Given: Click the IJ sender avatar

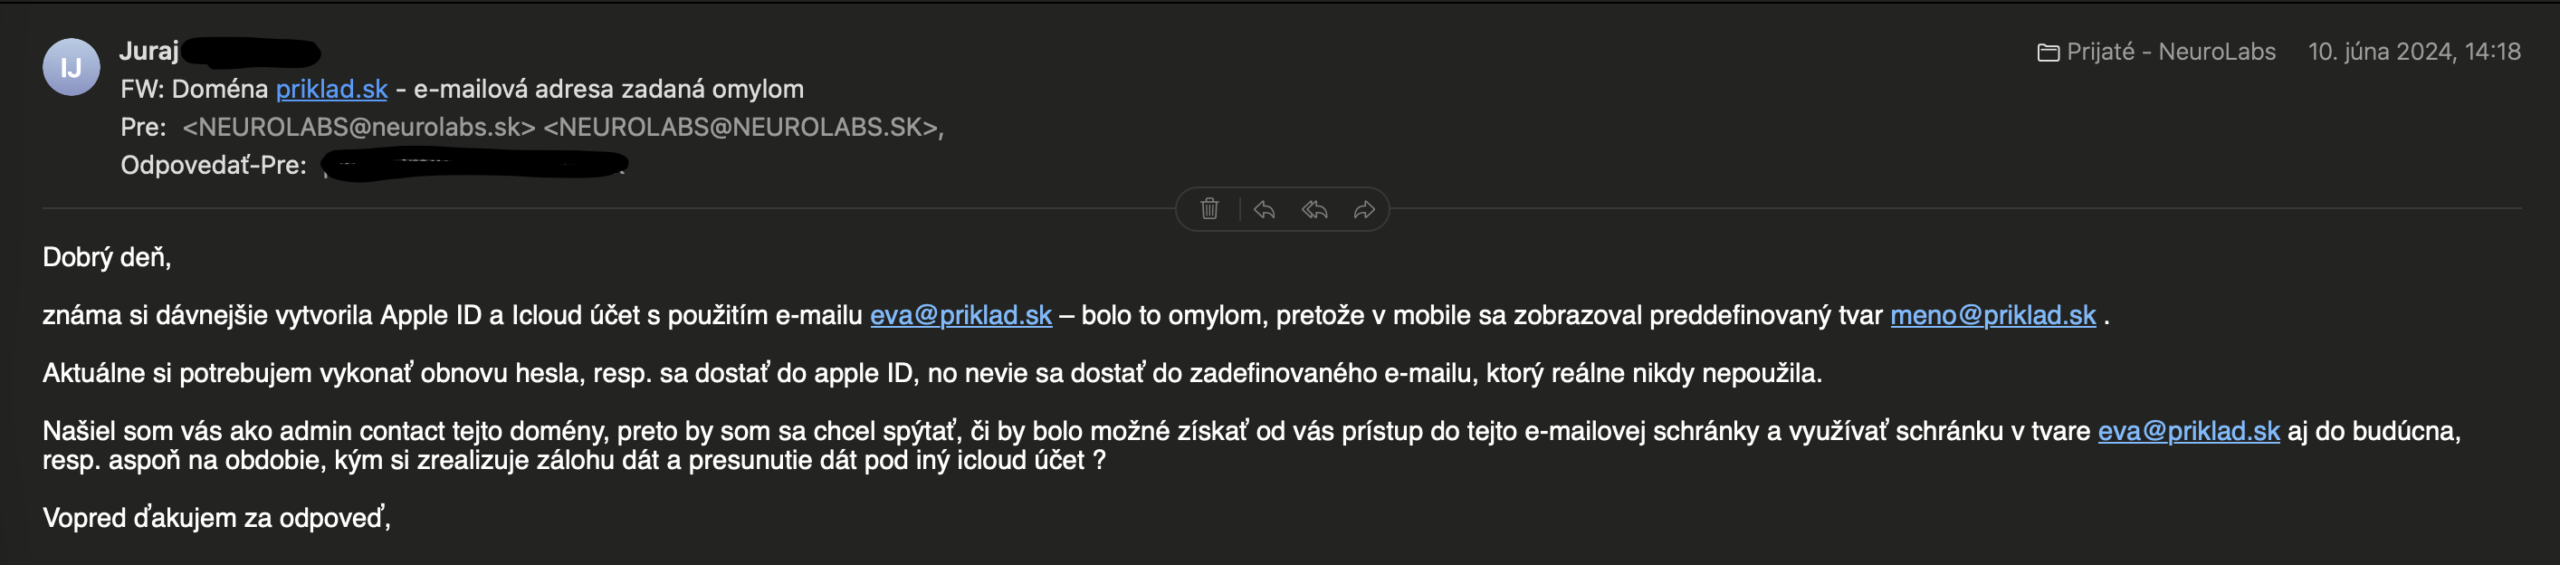Looking at the screenshot, I should point(71,67).
